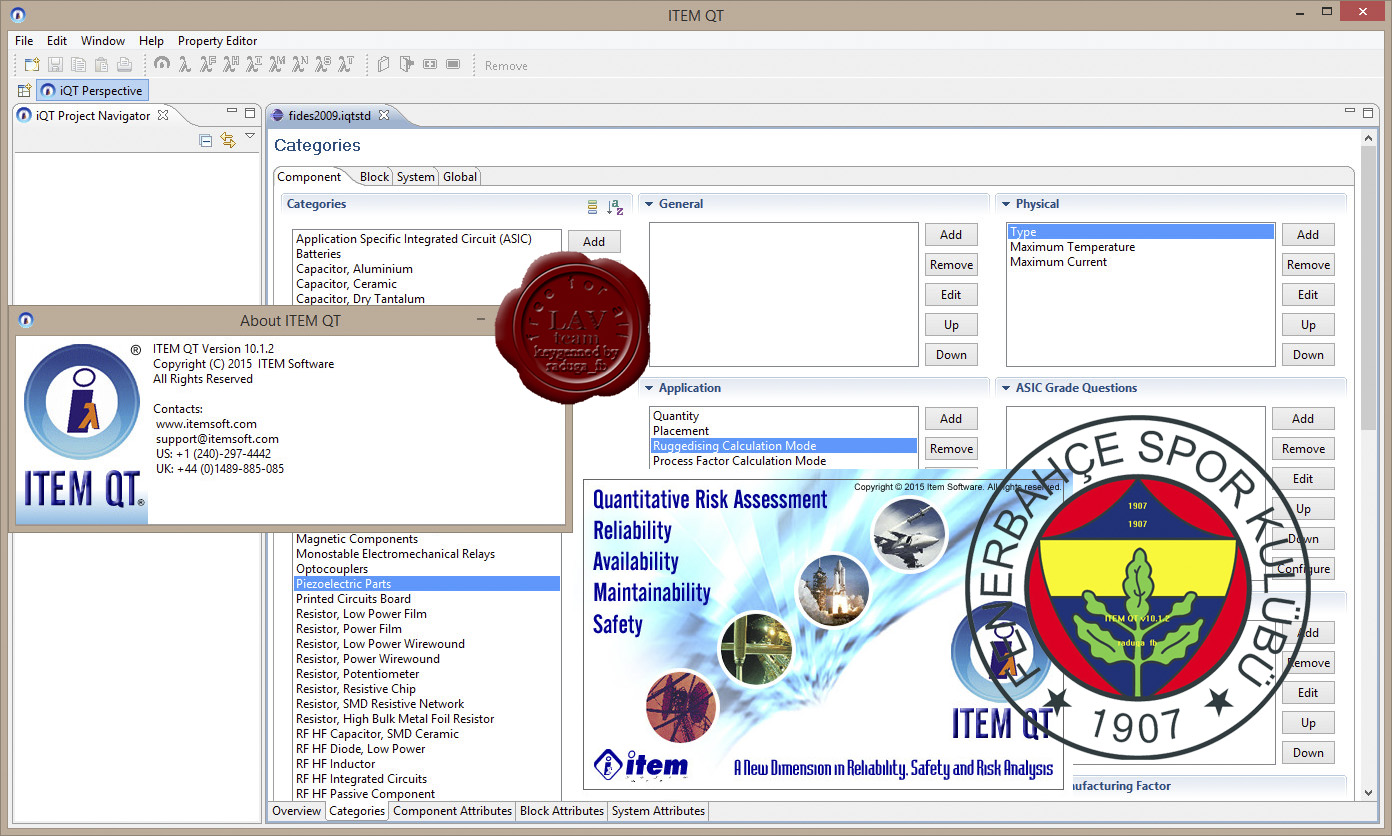This screenshot has height=836, width=1392.
Task: Open the Property Editor menu
Action: point(217,41)
